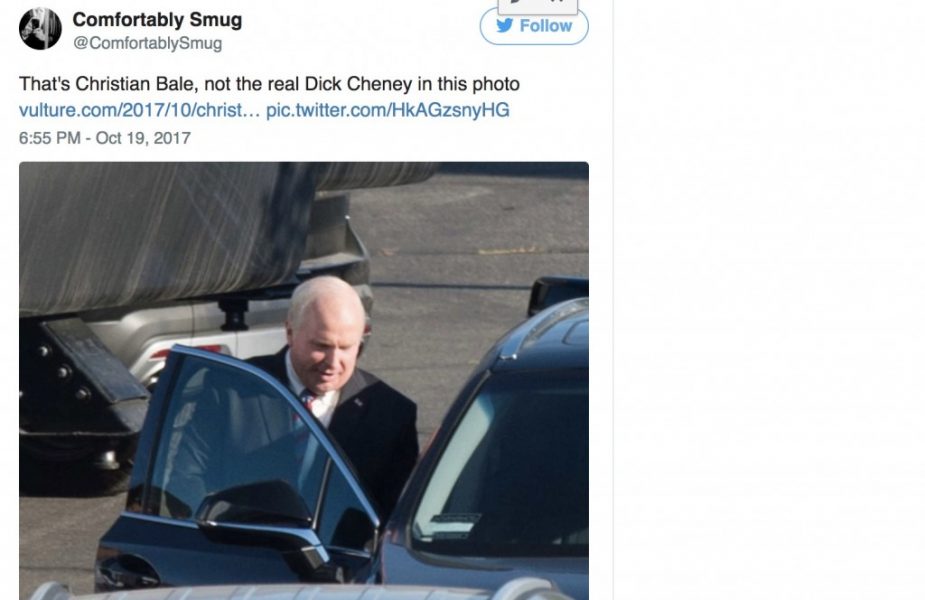
Task: Click the partial popup above the Follow button
Action: 537,6
